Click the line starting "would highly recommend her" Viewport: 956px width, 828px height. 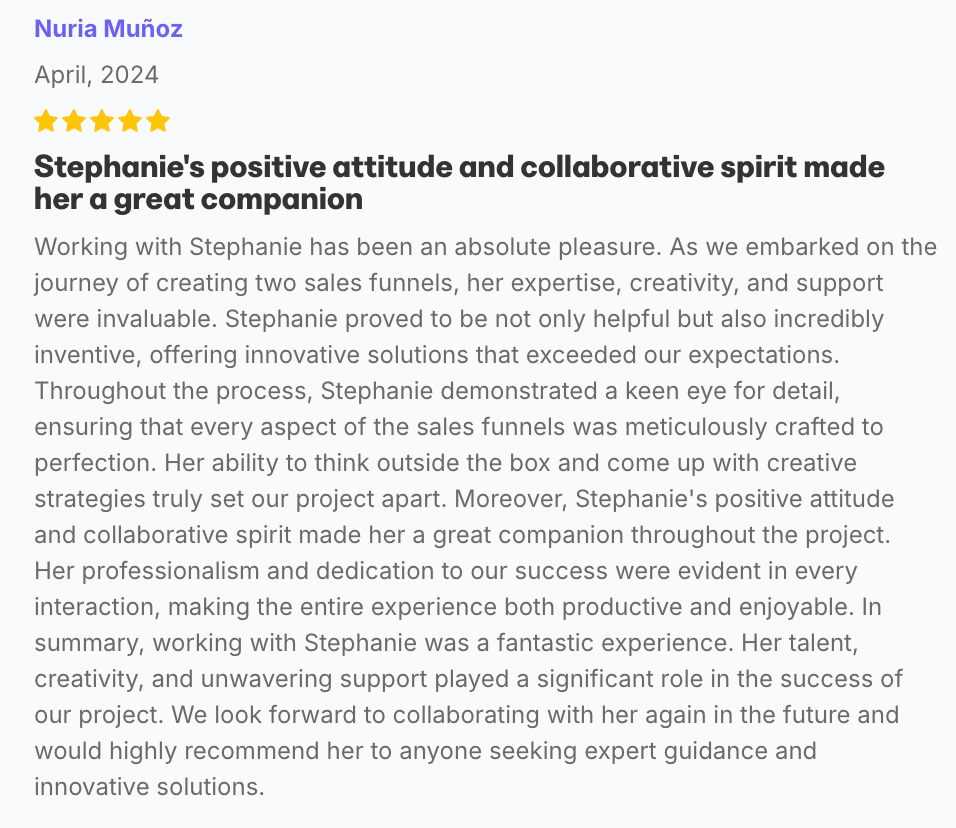(425, 751)
